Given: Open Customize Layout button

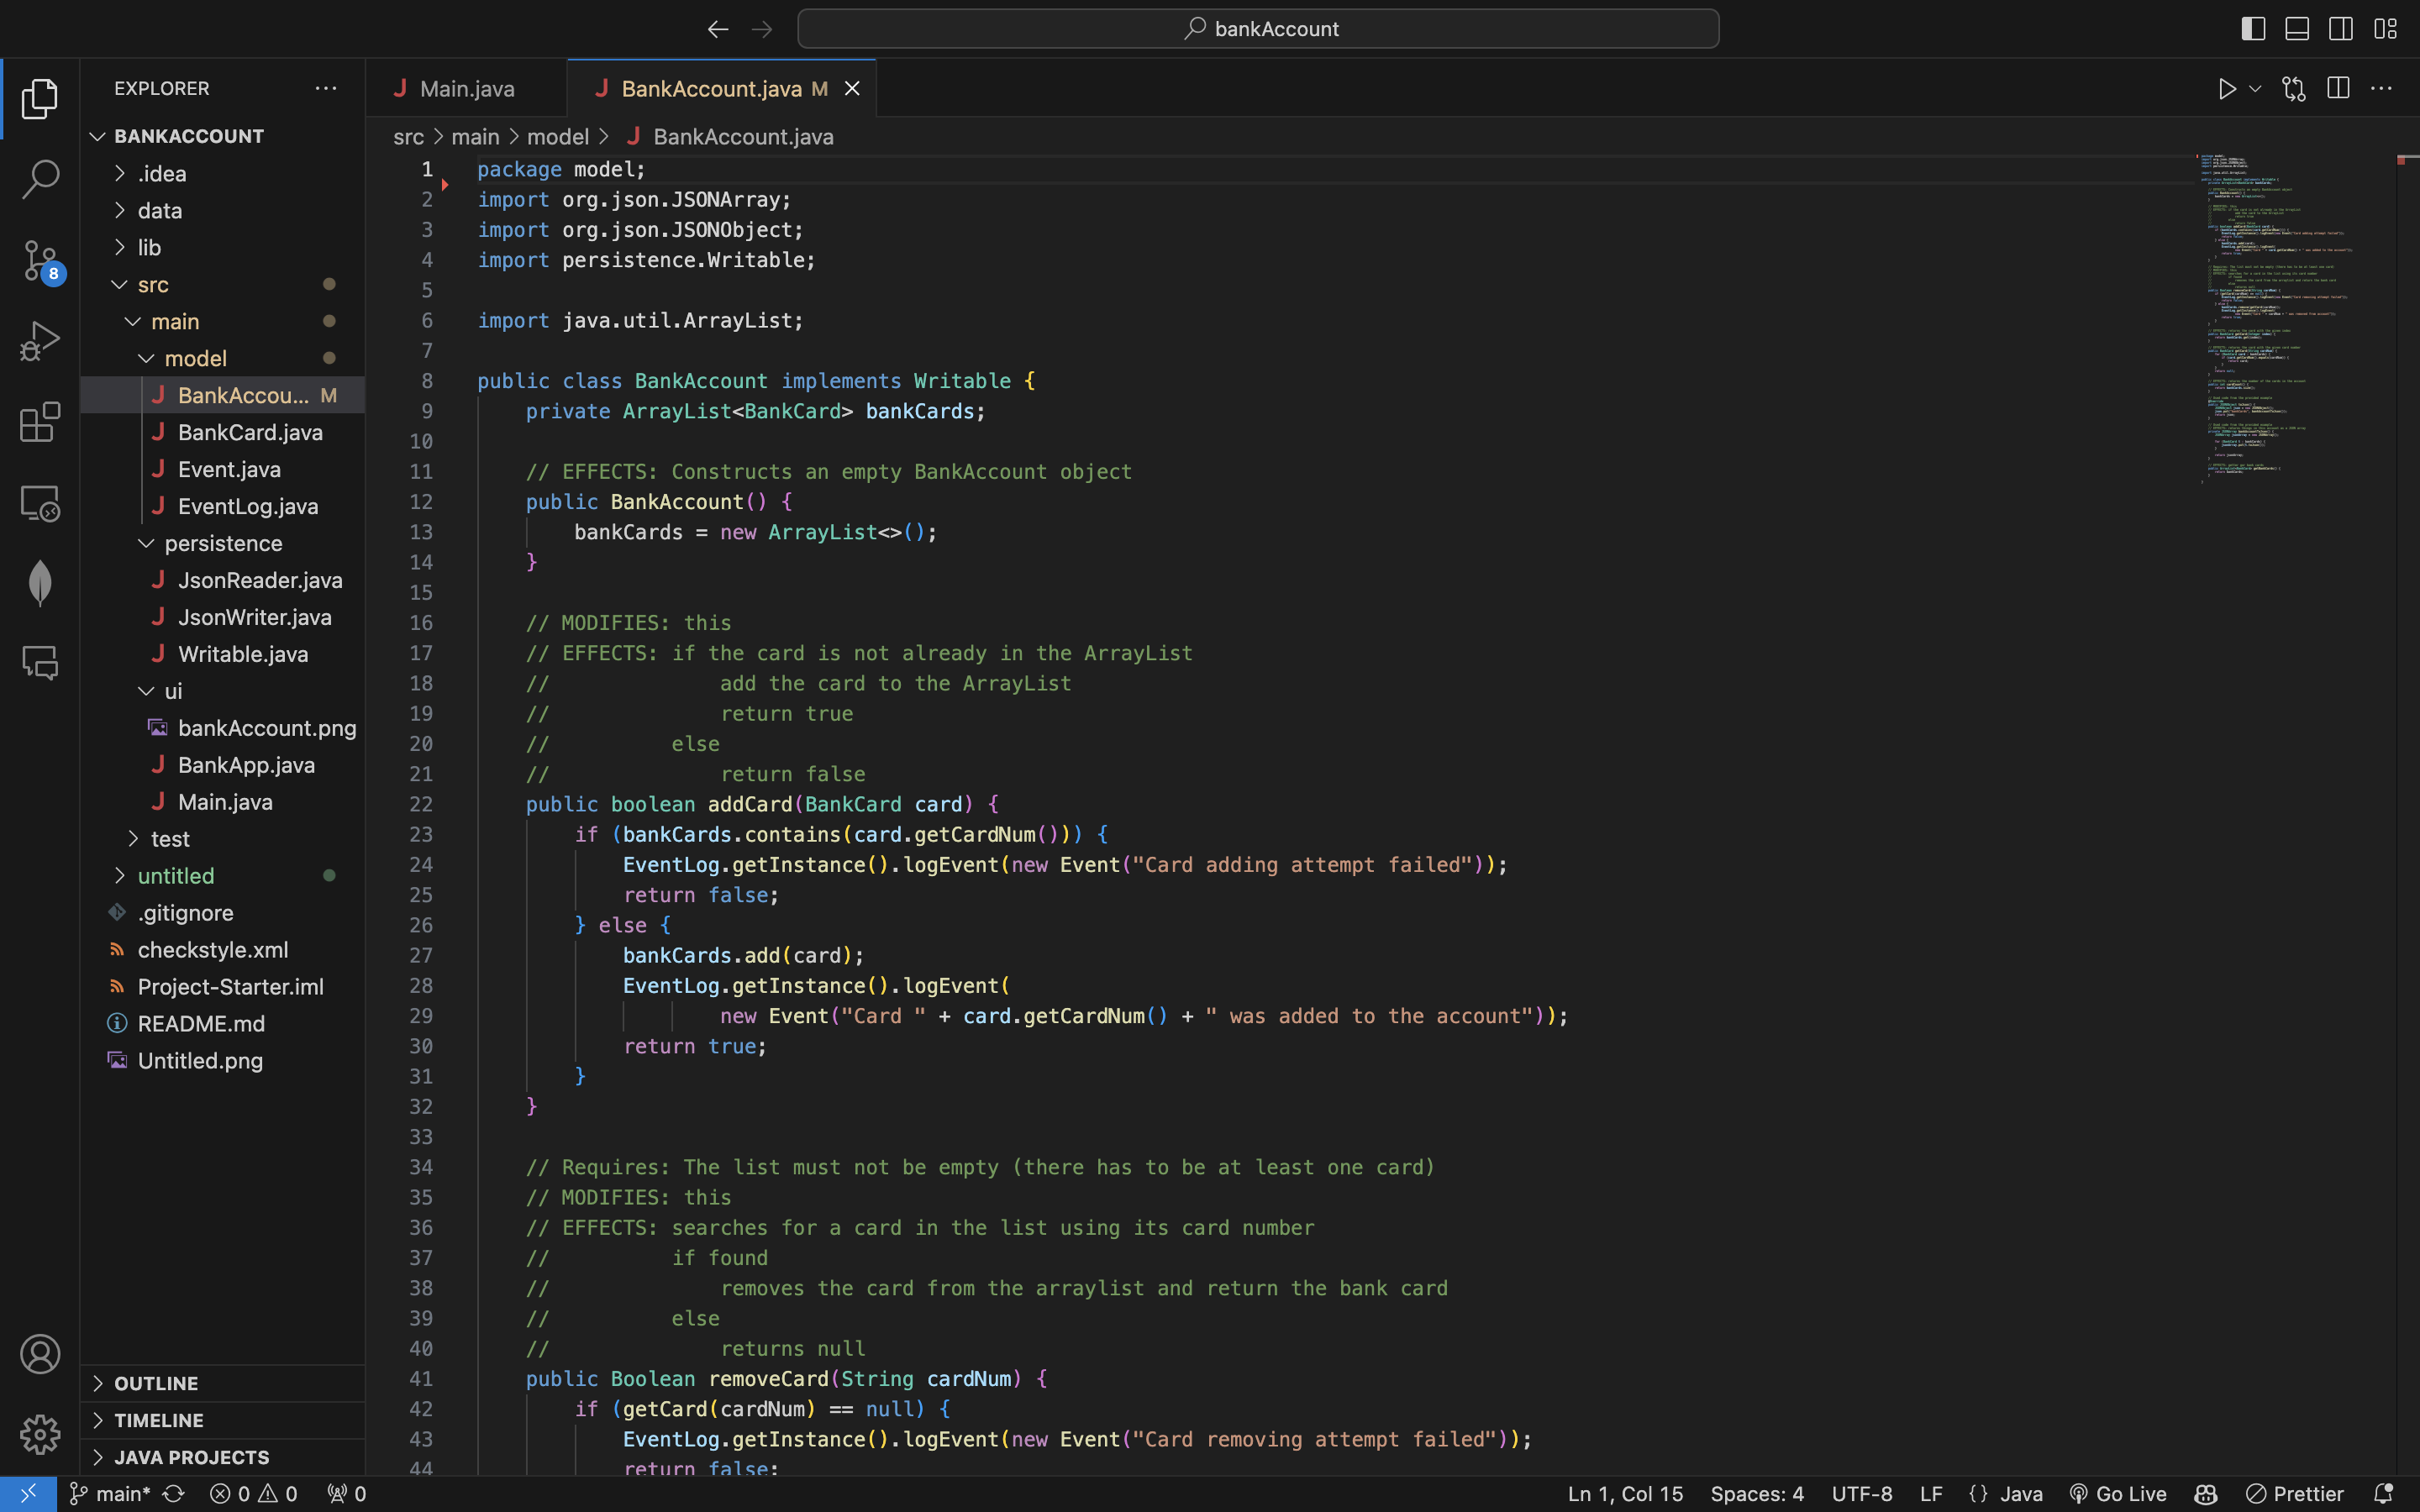Looking at the screenshot, I should [2385, 28].
